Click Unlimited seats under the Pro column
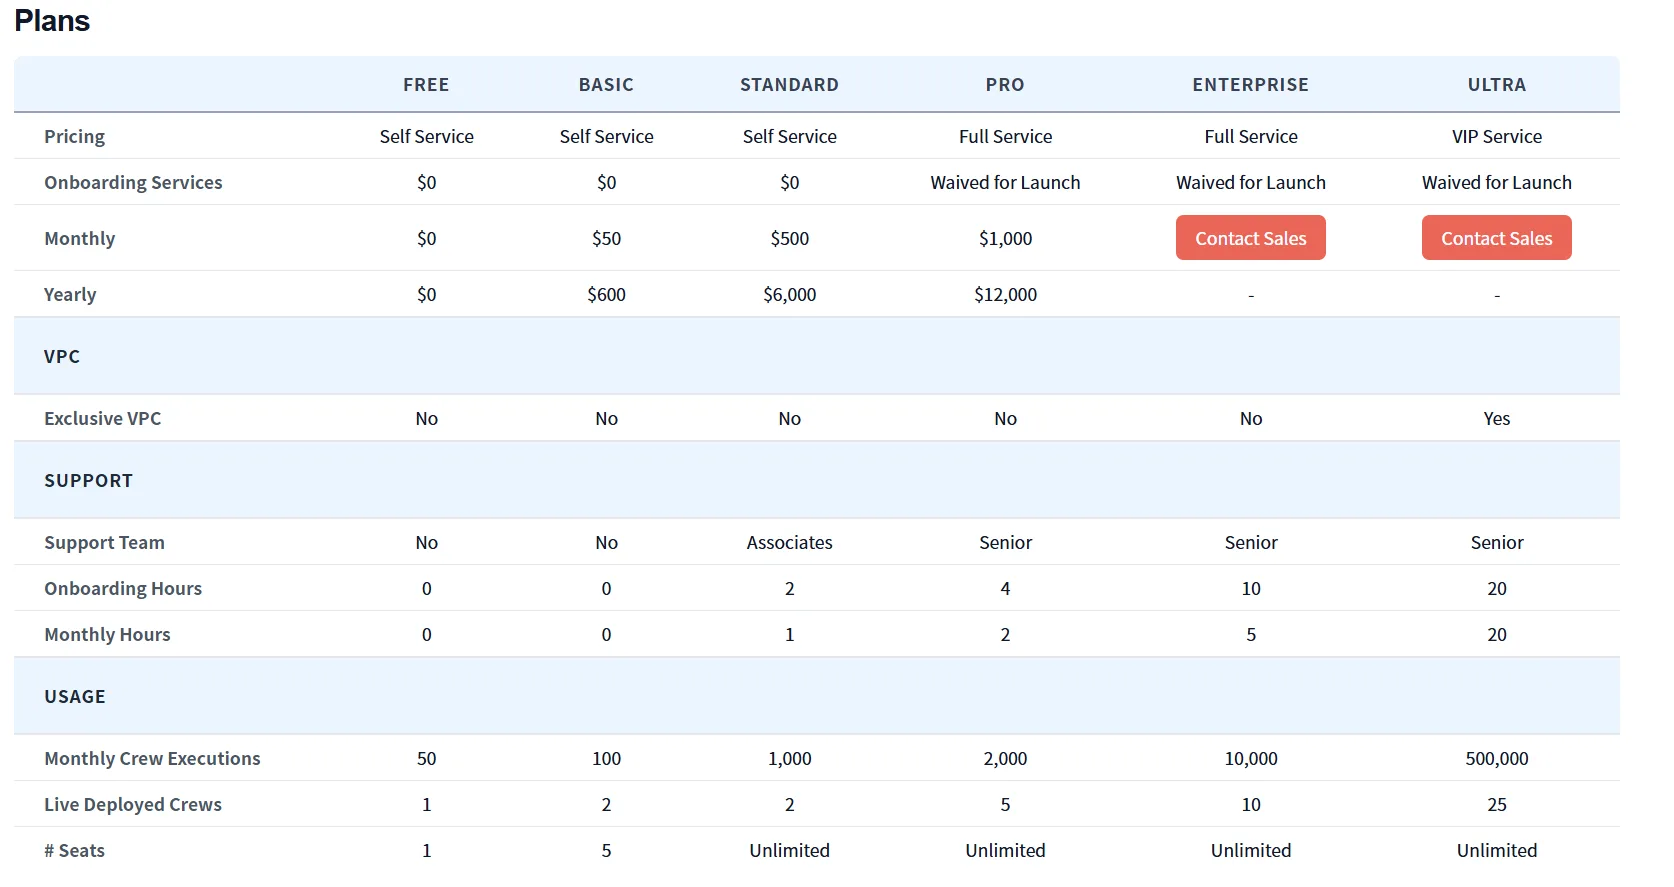 (1005, 851)
